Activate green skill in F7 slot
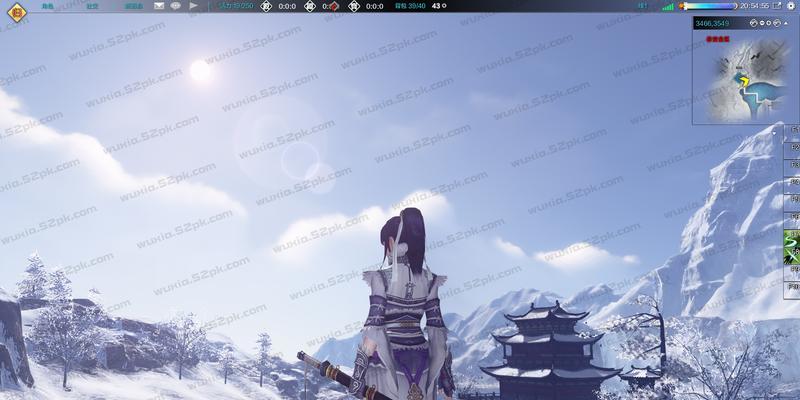 [792, 238]
